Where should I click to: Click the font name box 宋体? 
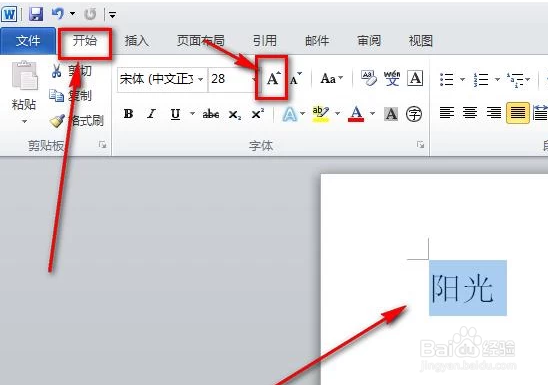[157, 79]
